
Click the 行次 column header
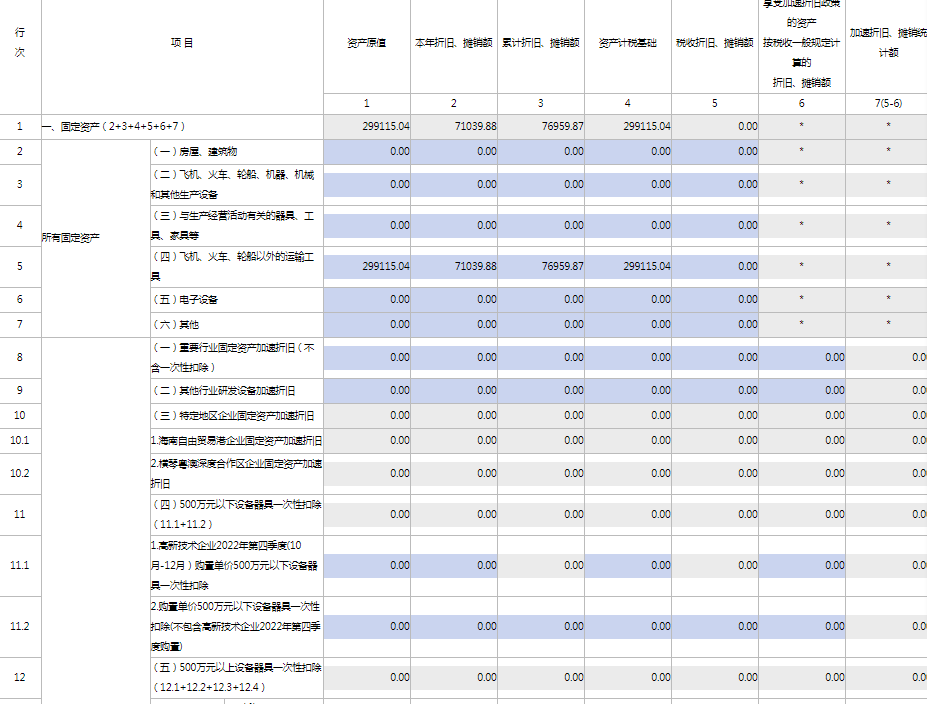click(x=20, y=43)
